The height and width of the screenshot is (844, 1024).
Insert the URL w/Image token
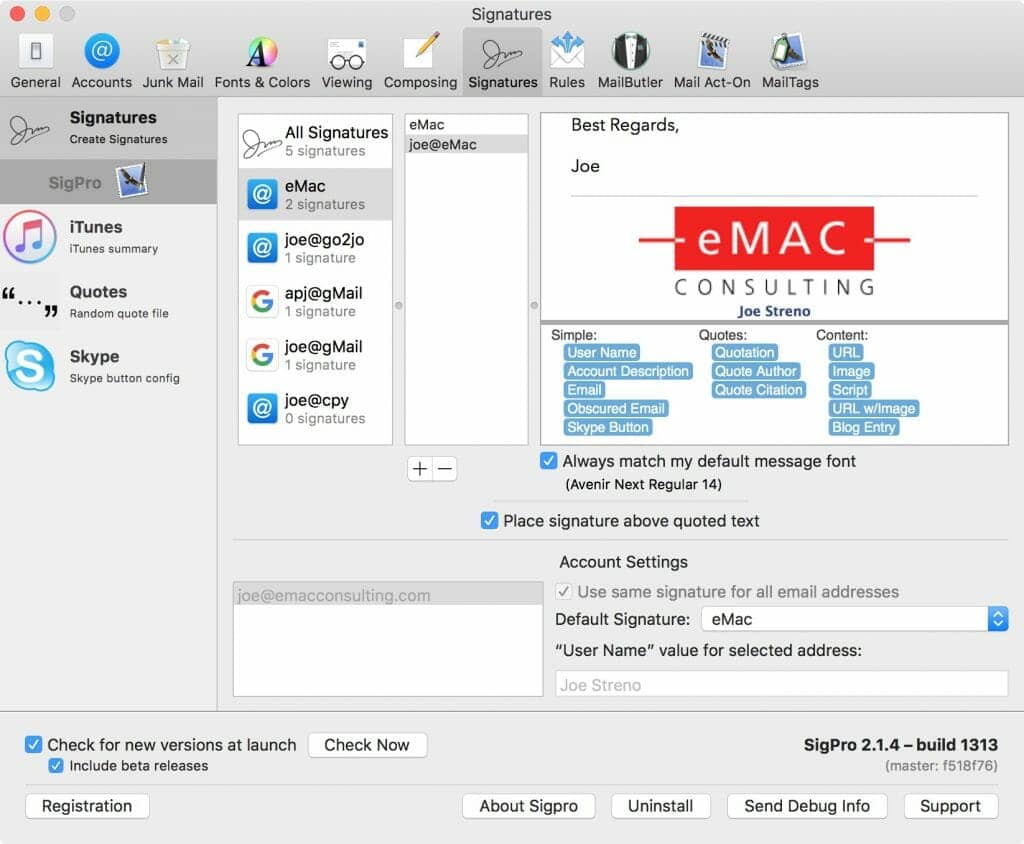[874, 408]
